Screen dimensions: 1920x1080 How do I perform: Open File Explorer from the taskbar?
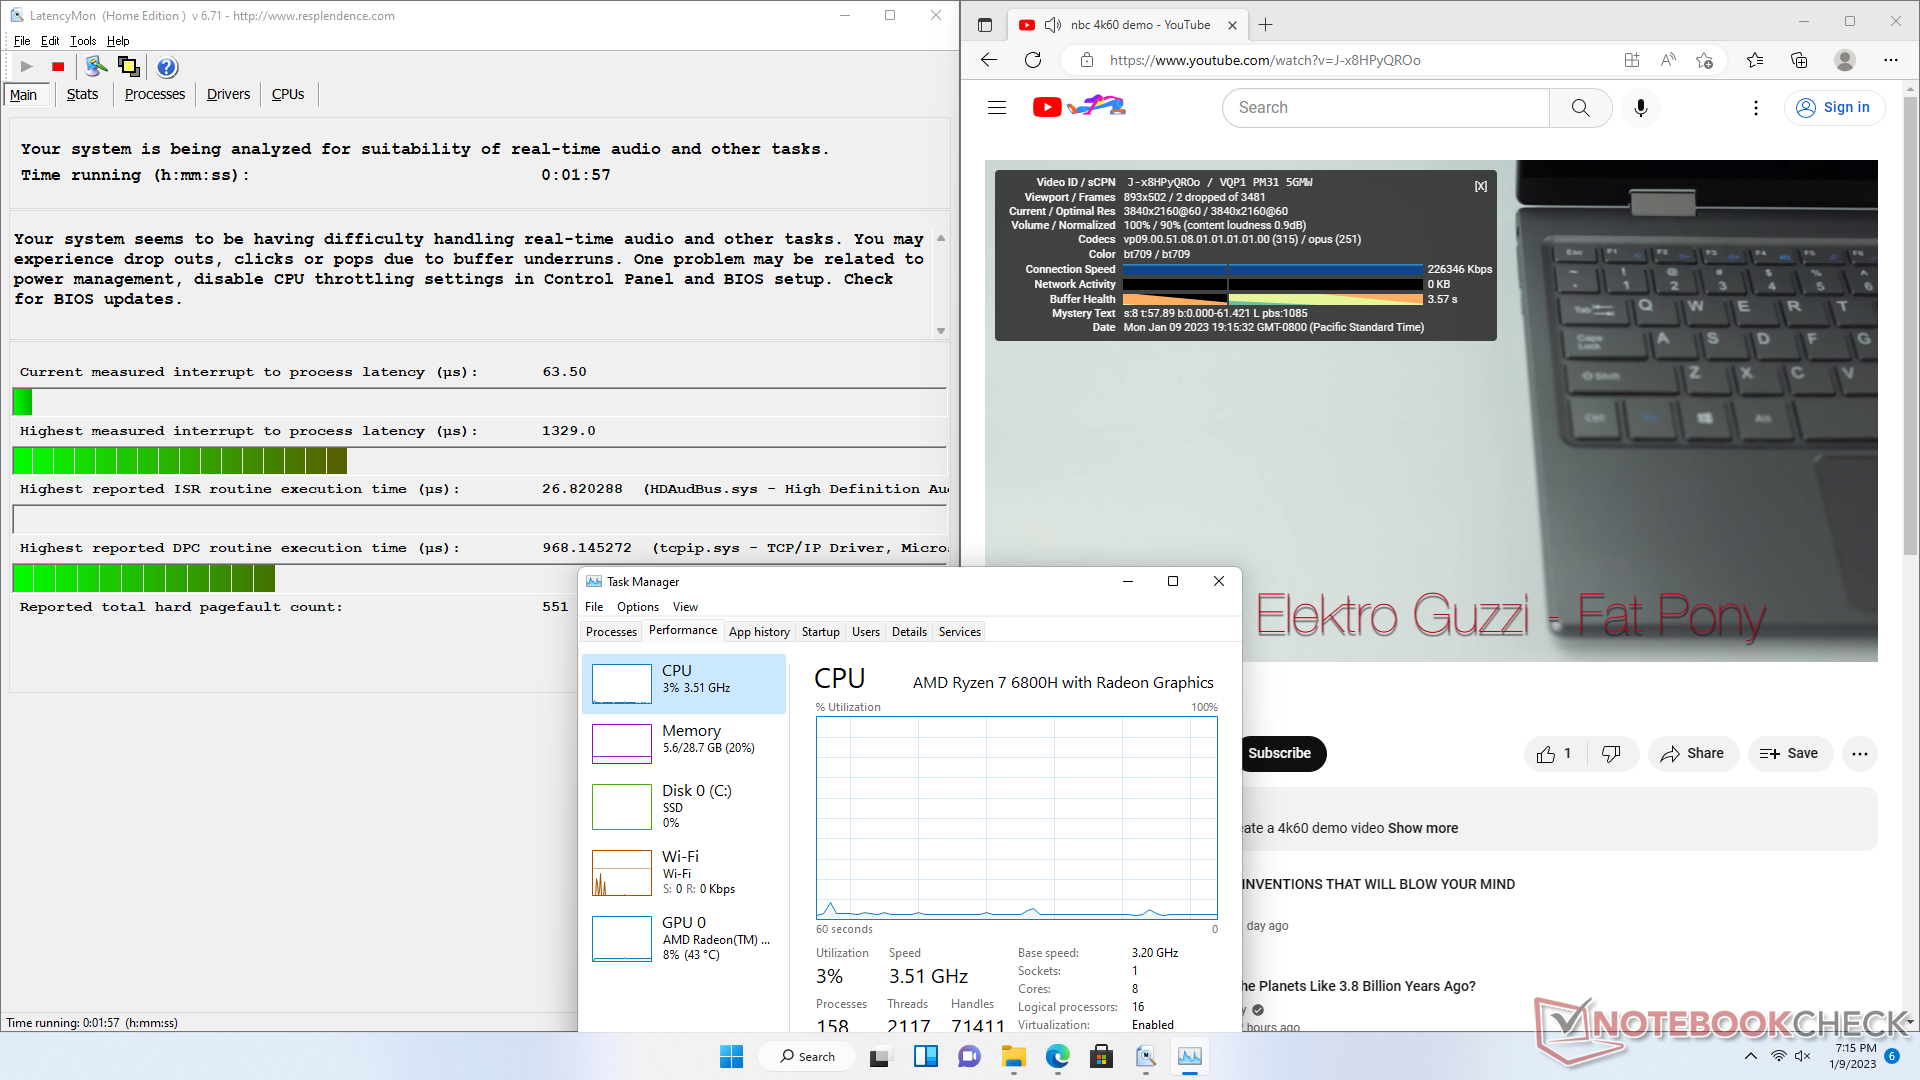[x=1014, y=1057]
